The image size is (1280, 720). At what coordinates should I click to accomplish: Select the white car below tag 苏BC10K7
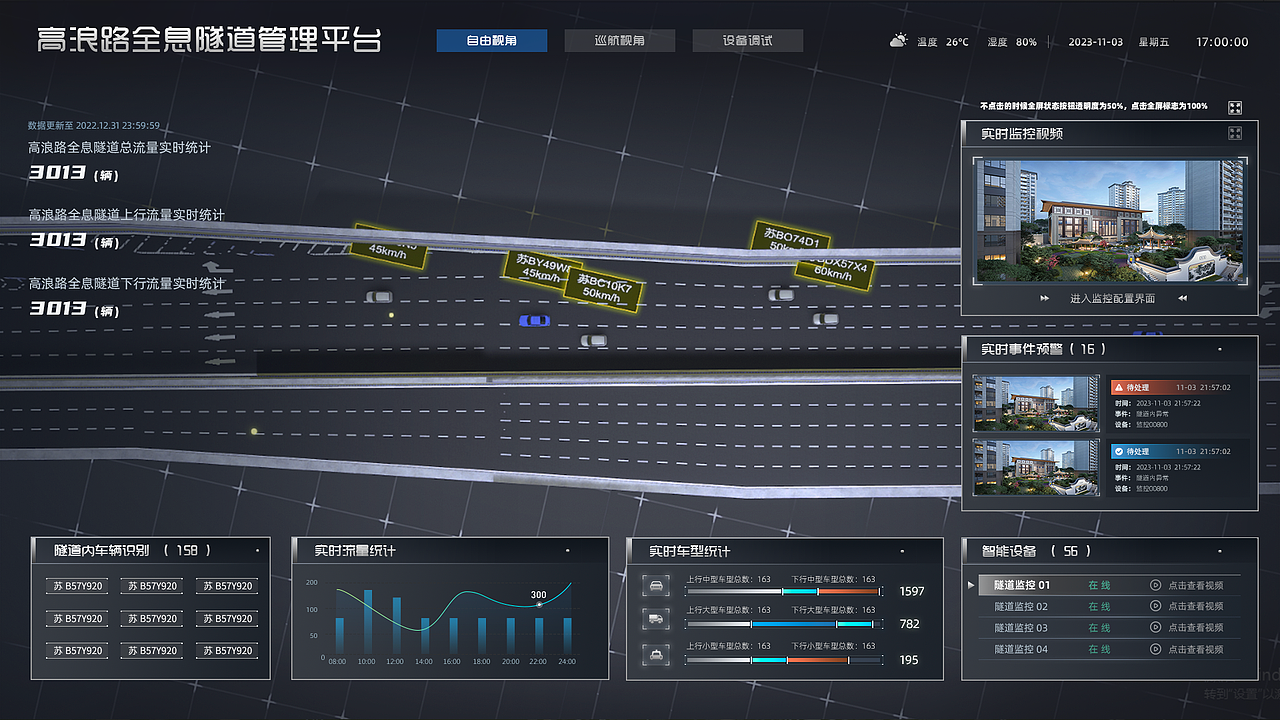(x=594, y=341)
